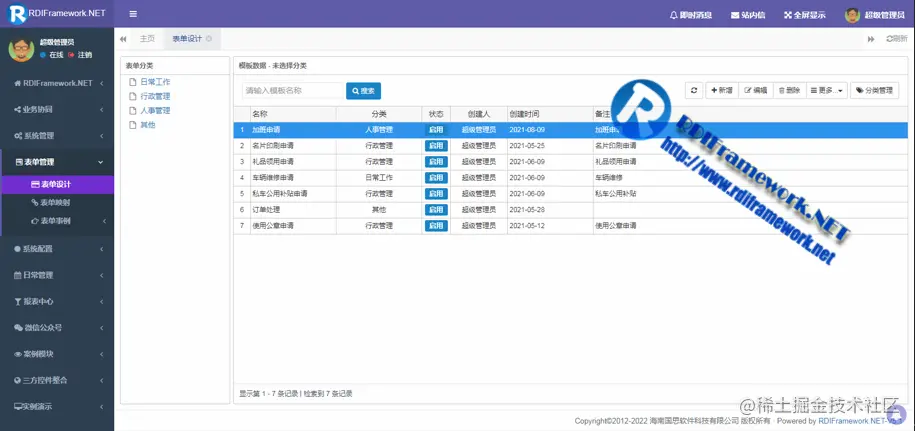Expand the 系统管理 sidebar menu
915x431 pixels.
[x=57, y=136]
